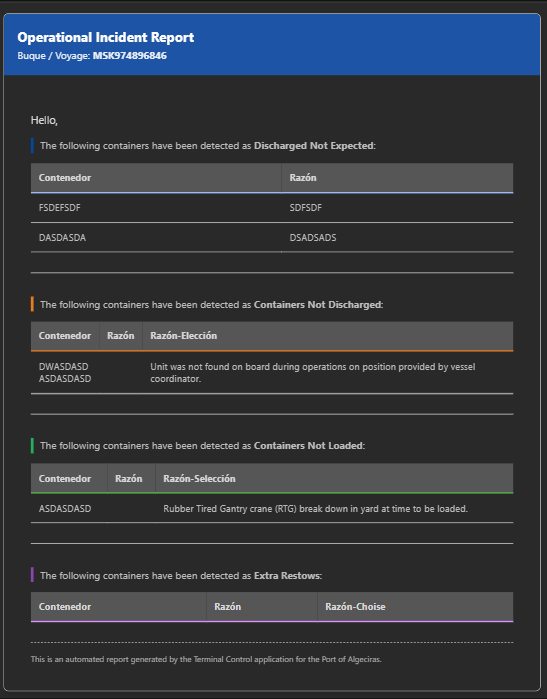Click the Rubber Tired Gantry crane reason text

pos(316,509)
